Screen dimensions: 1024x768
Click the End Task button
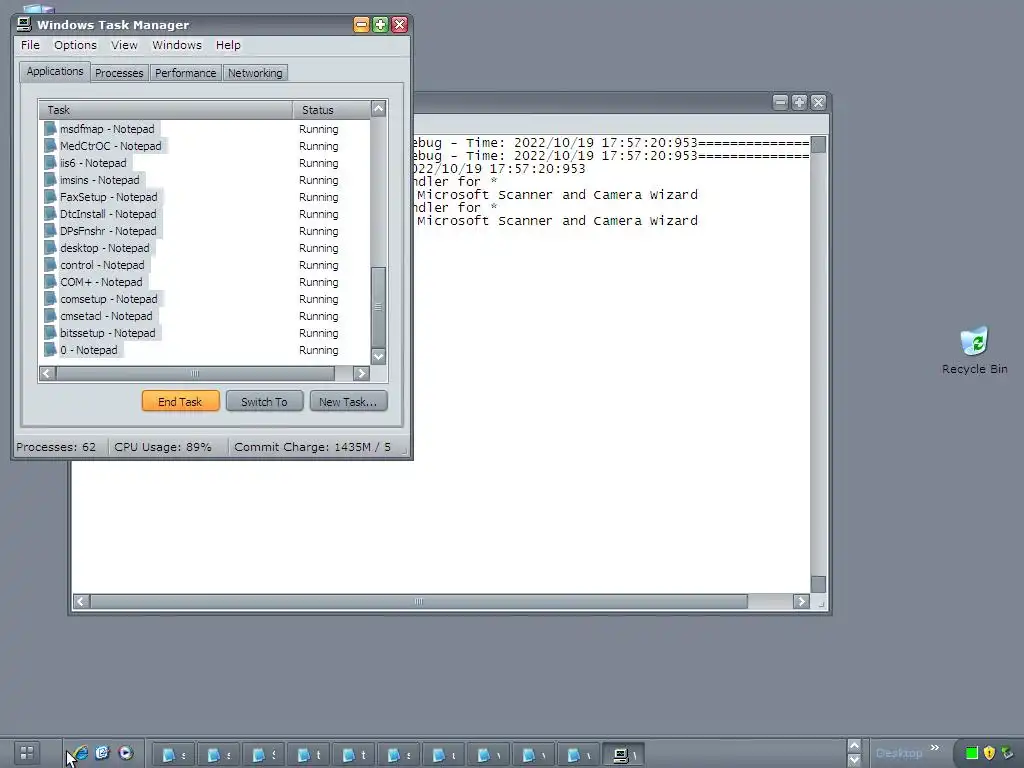click(180, 402)
